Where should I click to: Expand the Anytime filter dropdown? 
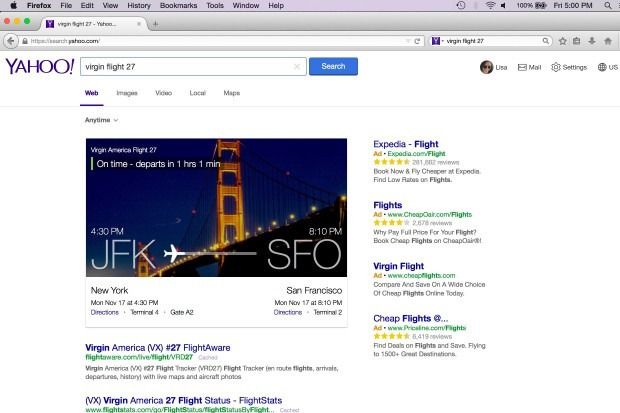[102, 120]
